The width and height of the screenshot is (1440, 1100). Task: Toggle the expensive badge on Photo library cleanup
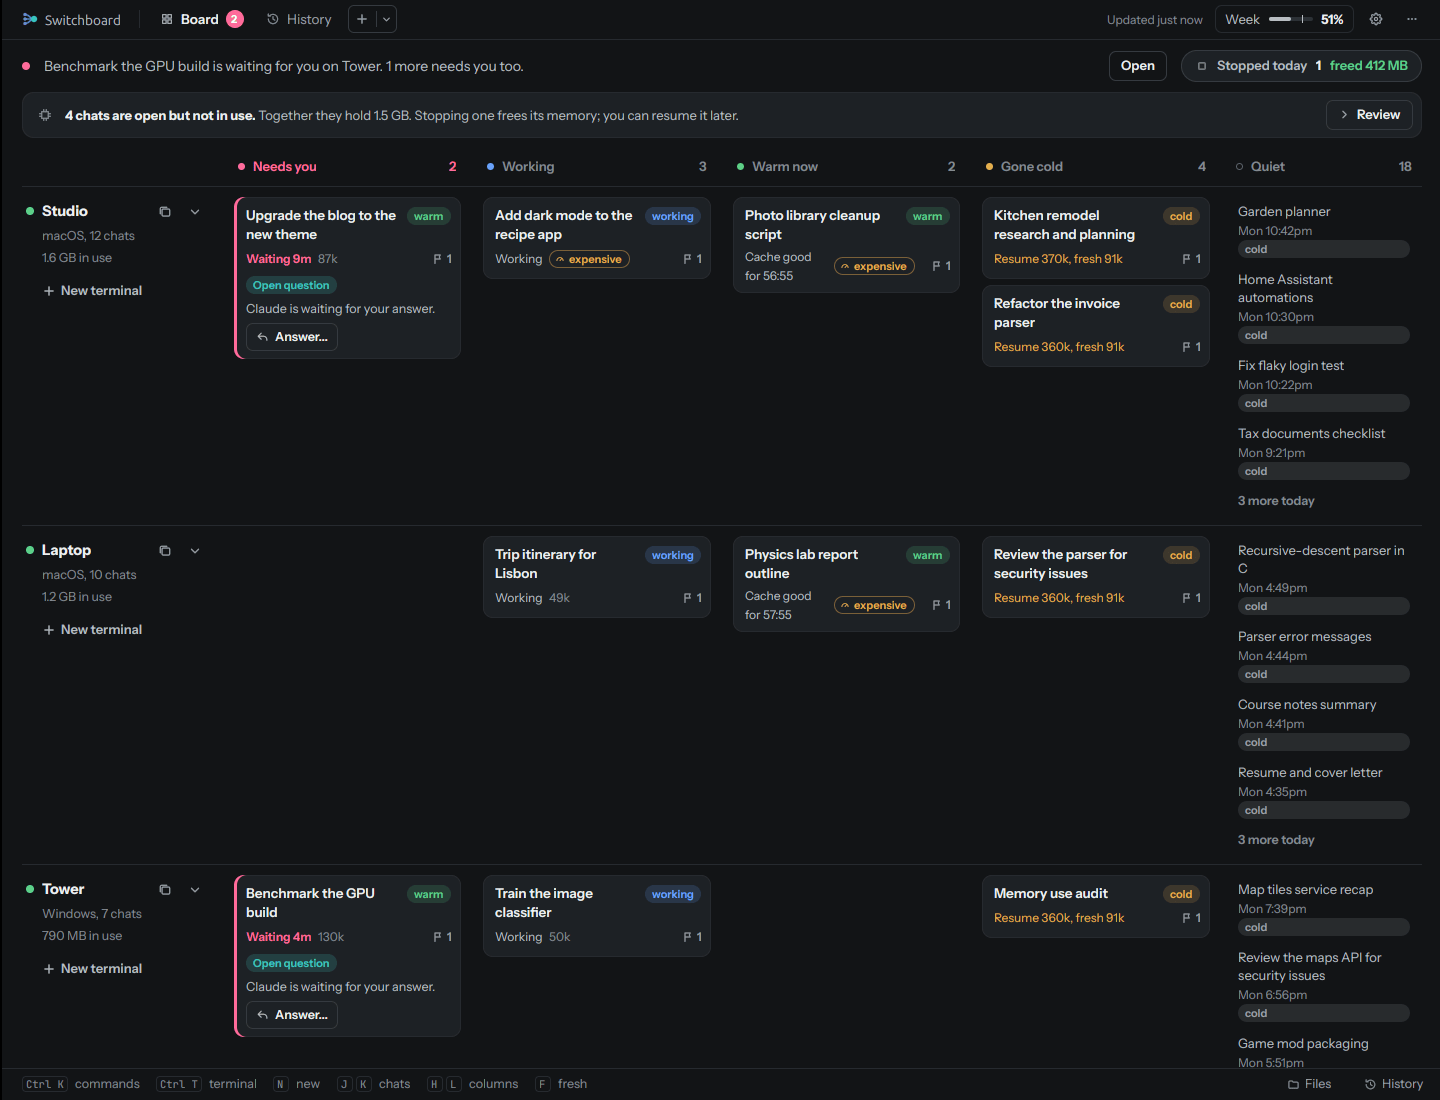point(874,266)
